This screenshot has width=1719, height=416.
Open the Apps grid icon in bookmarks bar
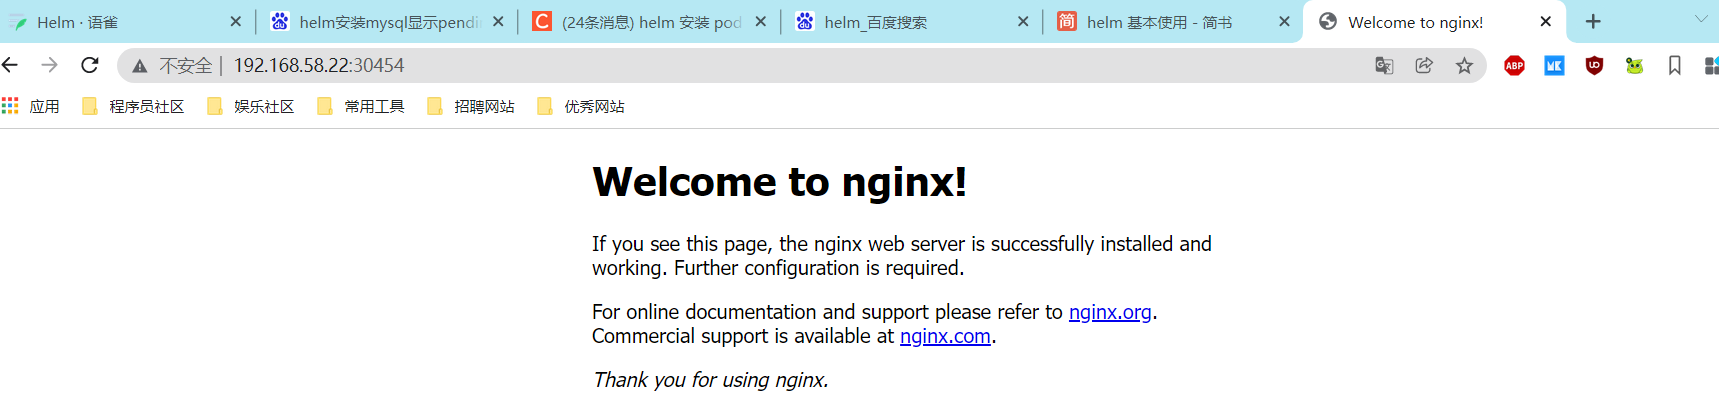point(10,106)
